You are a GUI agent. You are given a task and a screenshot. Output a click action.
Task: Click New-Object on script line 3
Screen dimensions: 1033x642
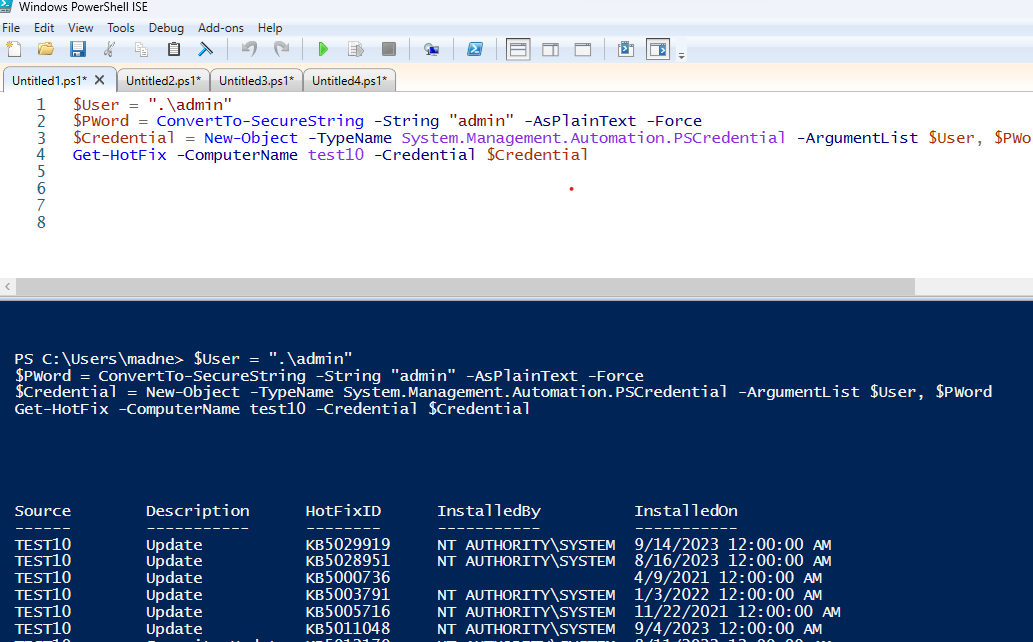[x=250, y=138]
